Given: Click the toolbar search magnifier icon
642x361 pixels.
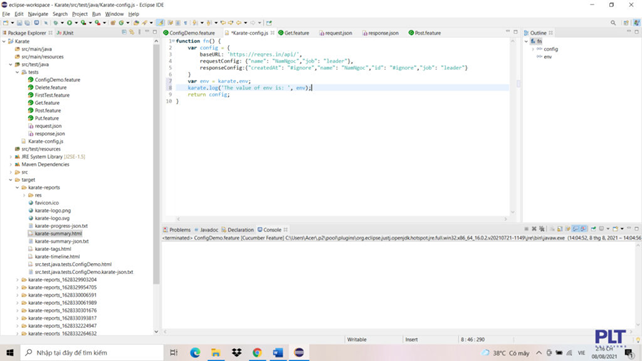Looking at the screenshot, I should (613, 23).
